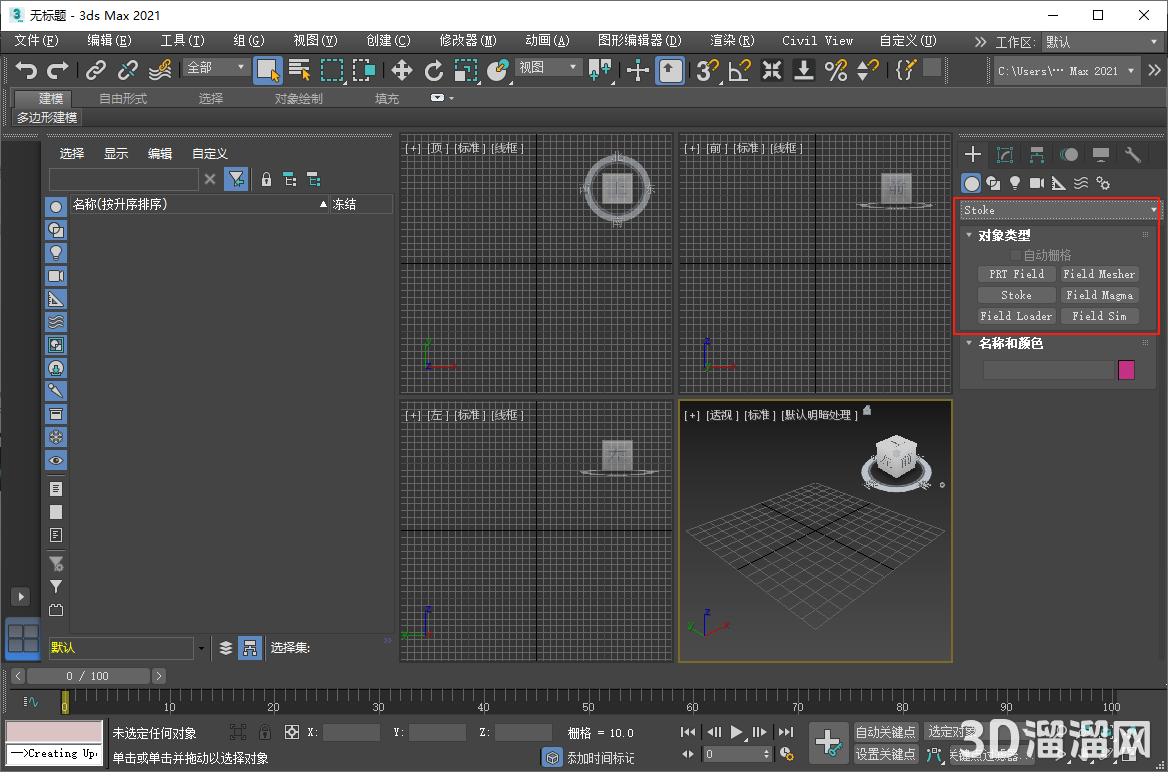Toggle Percent Snap icon
The height and width of the screenshot is (772, 1168).
836,71
